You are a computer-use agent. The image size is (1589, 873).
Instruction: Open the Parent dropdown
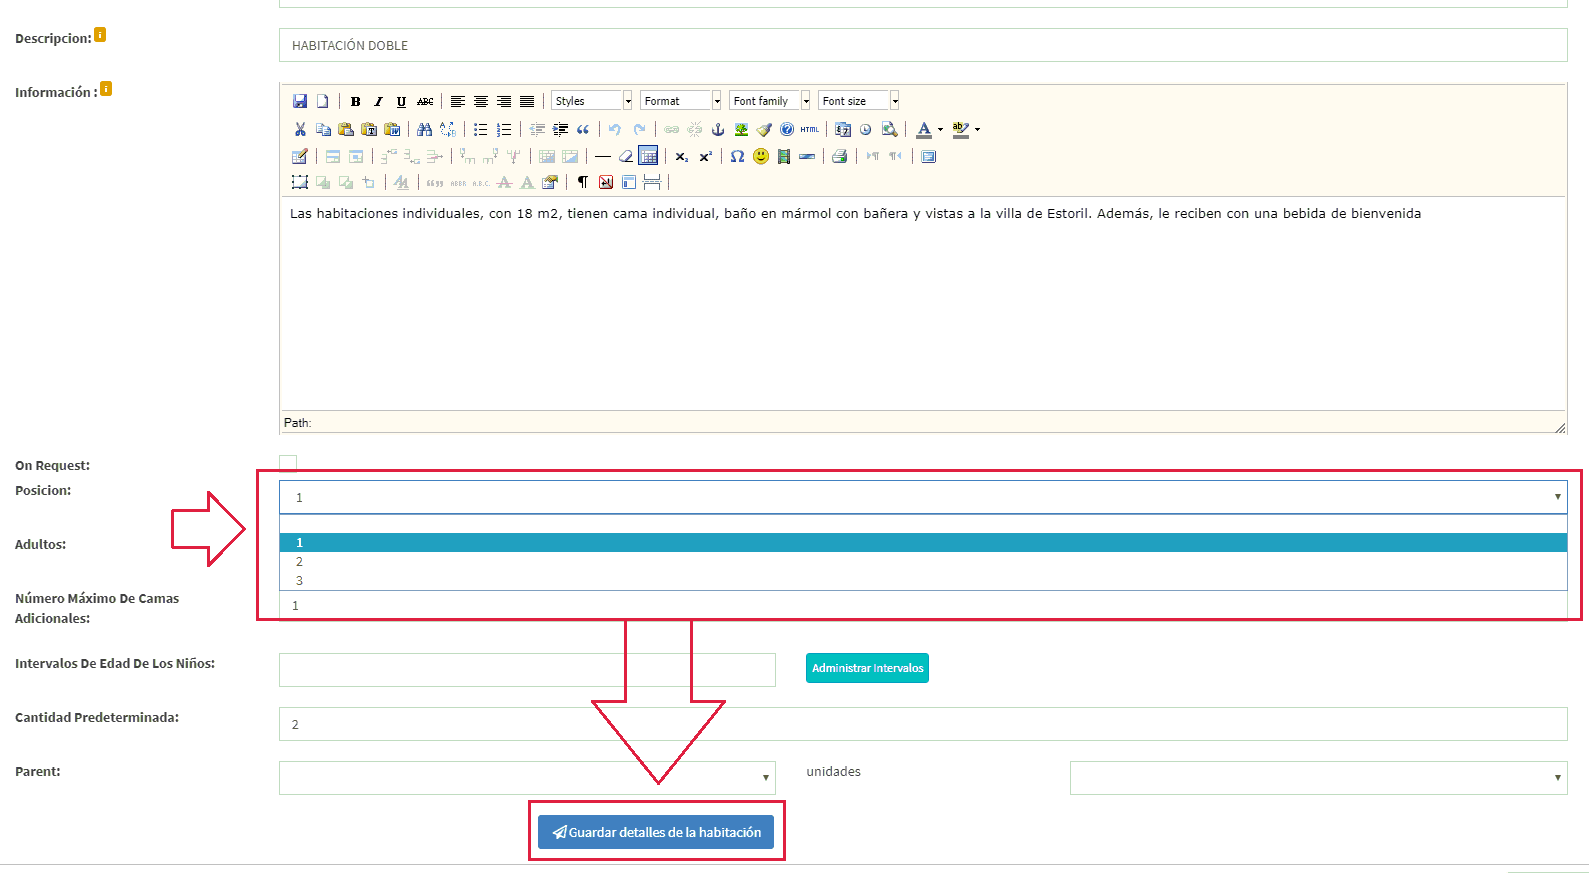tap(527, 777)
